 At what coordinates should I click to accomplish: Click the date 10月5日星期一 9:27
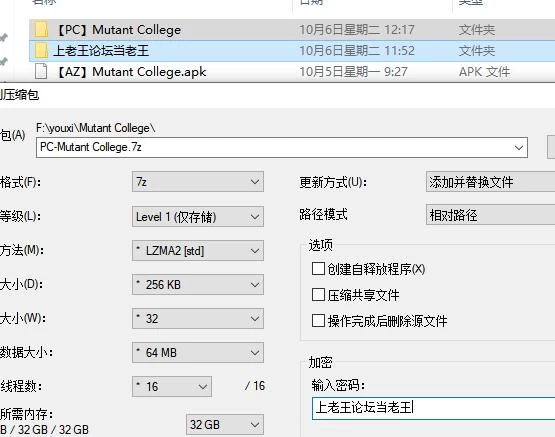coord(353,72)
